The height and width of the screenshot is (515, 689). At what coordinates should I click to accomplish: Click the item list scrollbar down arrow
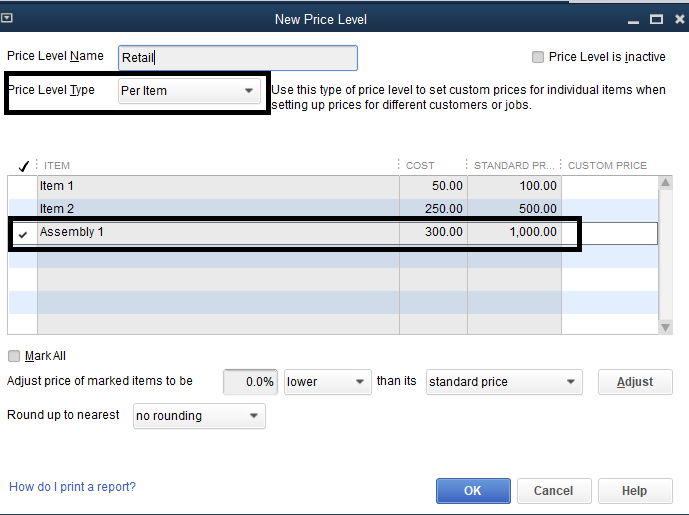[666, 327]
